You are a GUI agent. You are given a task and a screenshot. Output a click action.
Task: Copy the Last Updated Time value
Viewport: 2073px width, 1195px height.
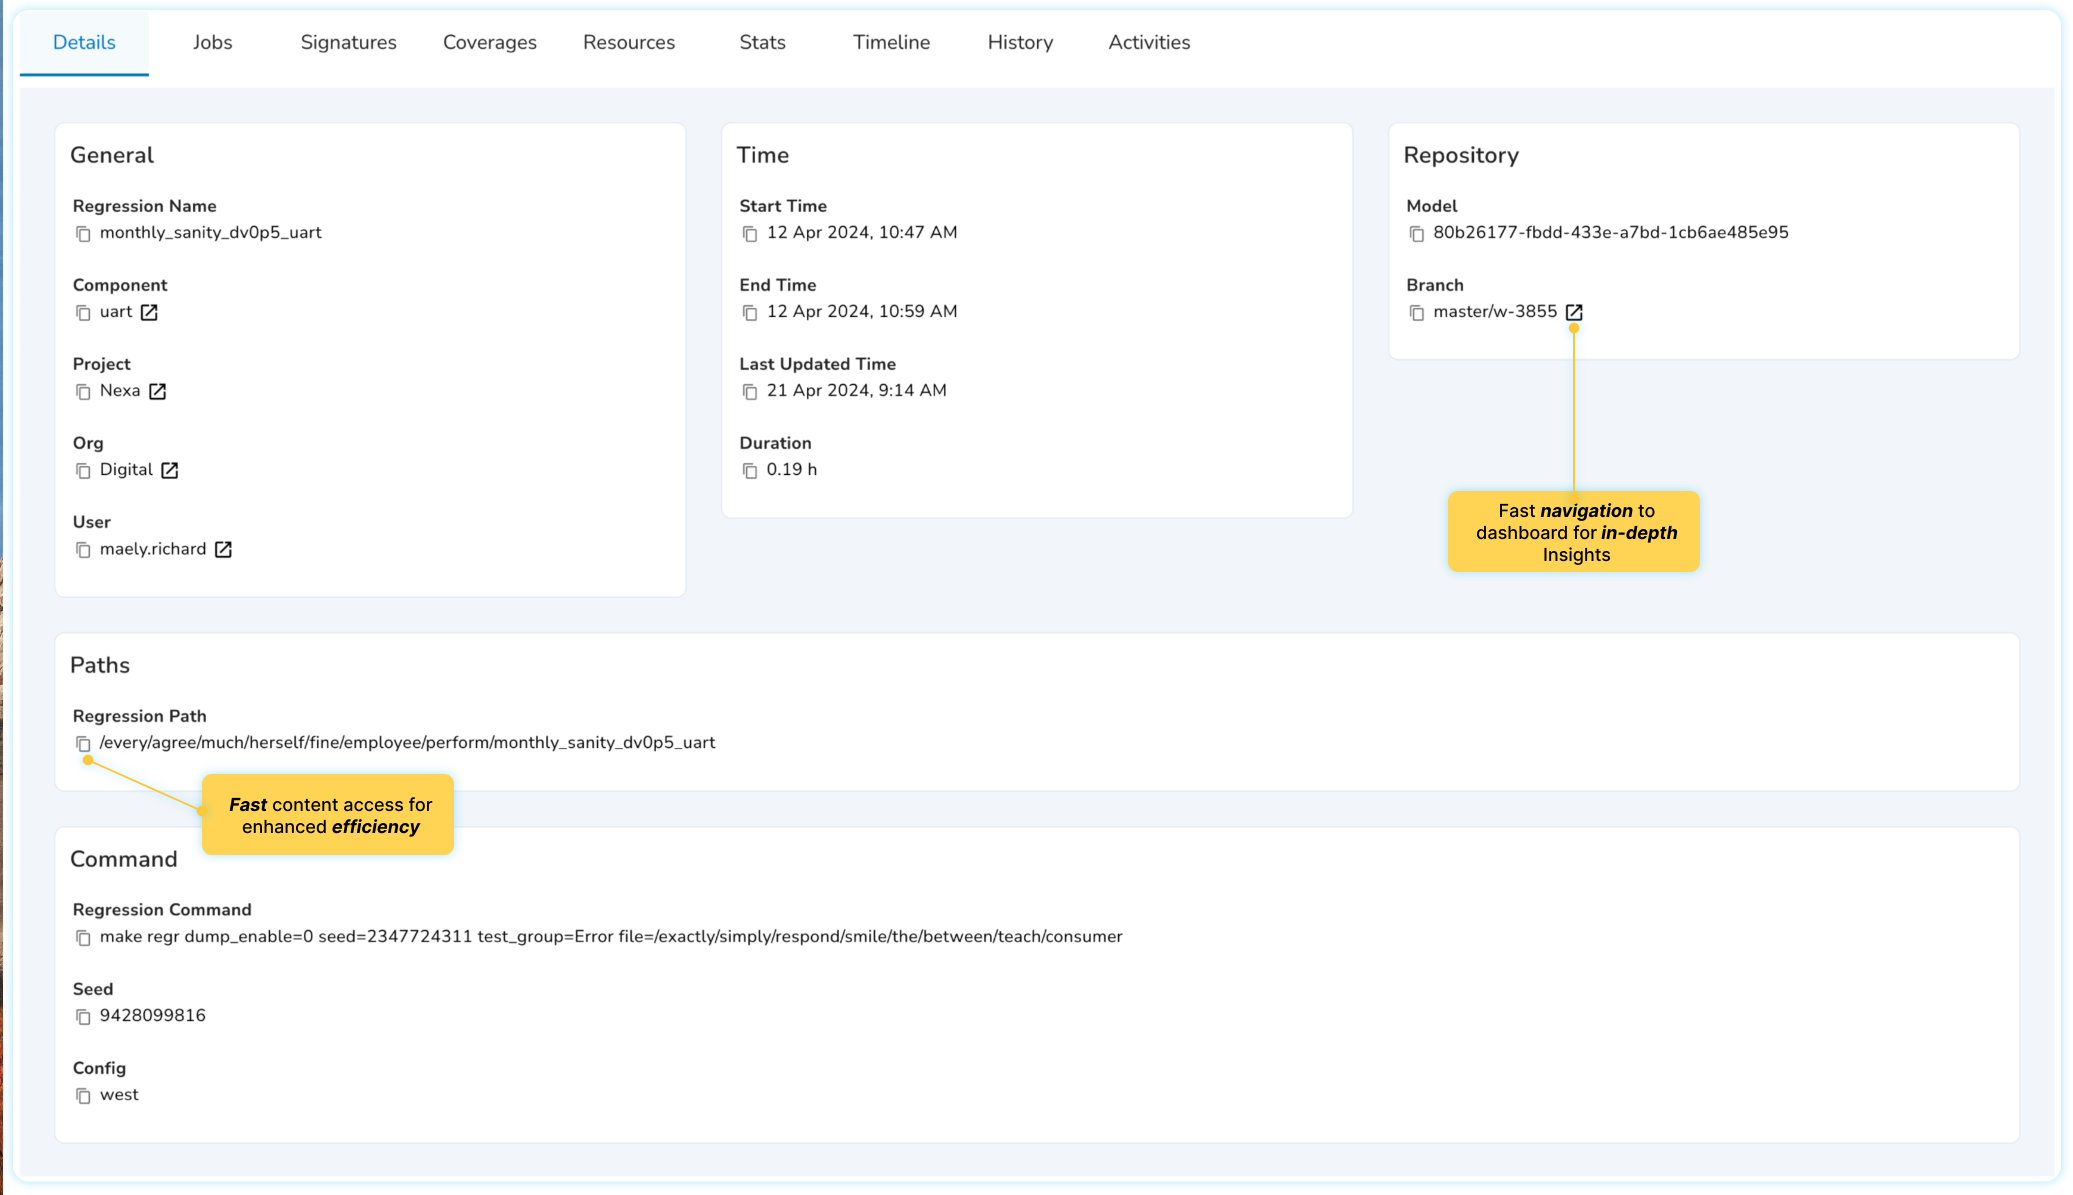749,392
